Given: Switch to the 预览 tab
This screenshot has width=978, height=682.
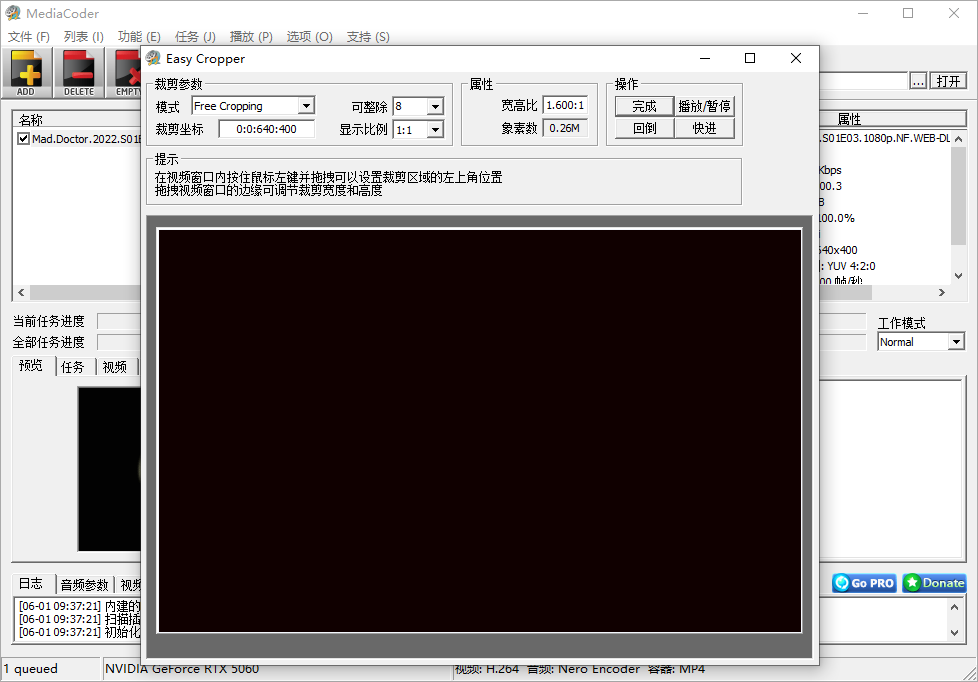Looking at the screenshot, I should (x=31, y=366).
